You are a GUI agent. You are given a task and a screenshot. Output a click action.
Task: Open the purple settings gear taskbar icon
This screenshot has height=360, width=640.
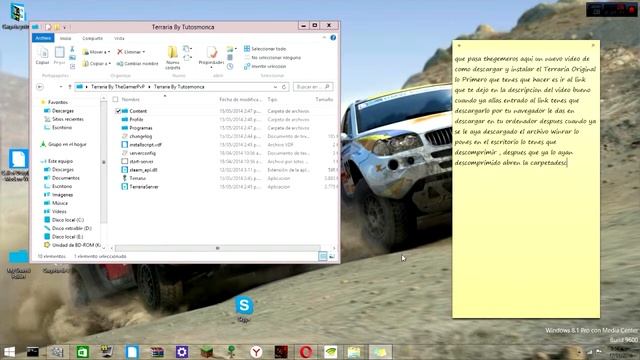(x=182, y=351)
